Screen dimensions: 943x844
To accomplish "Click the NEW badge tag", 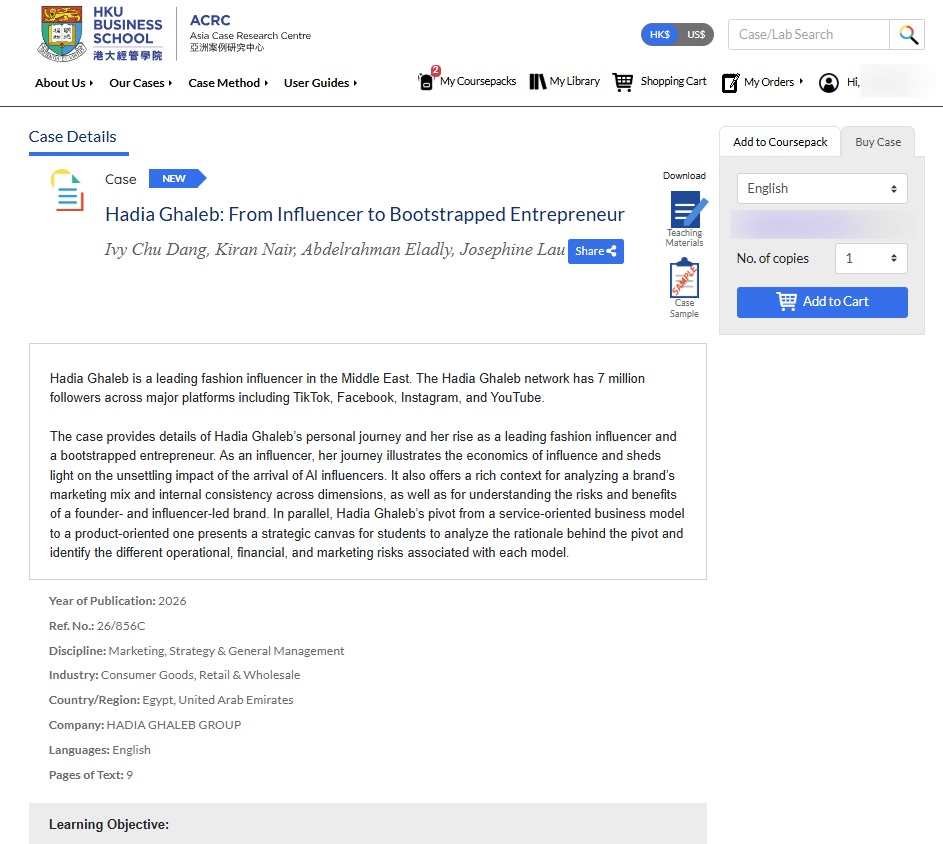I will pos(177,179).
